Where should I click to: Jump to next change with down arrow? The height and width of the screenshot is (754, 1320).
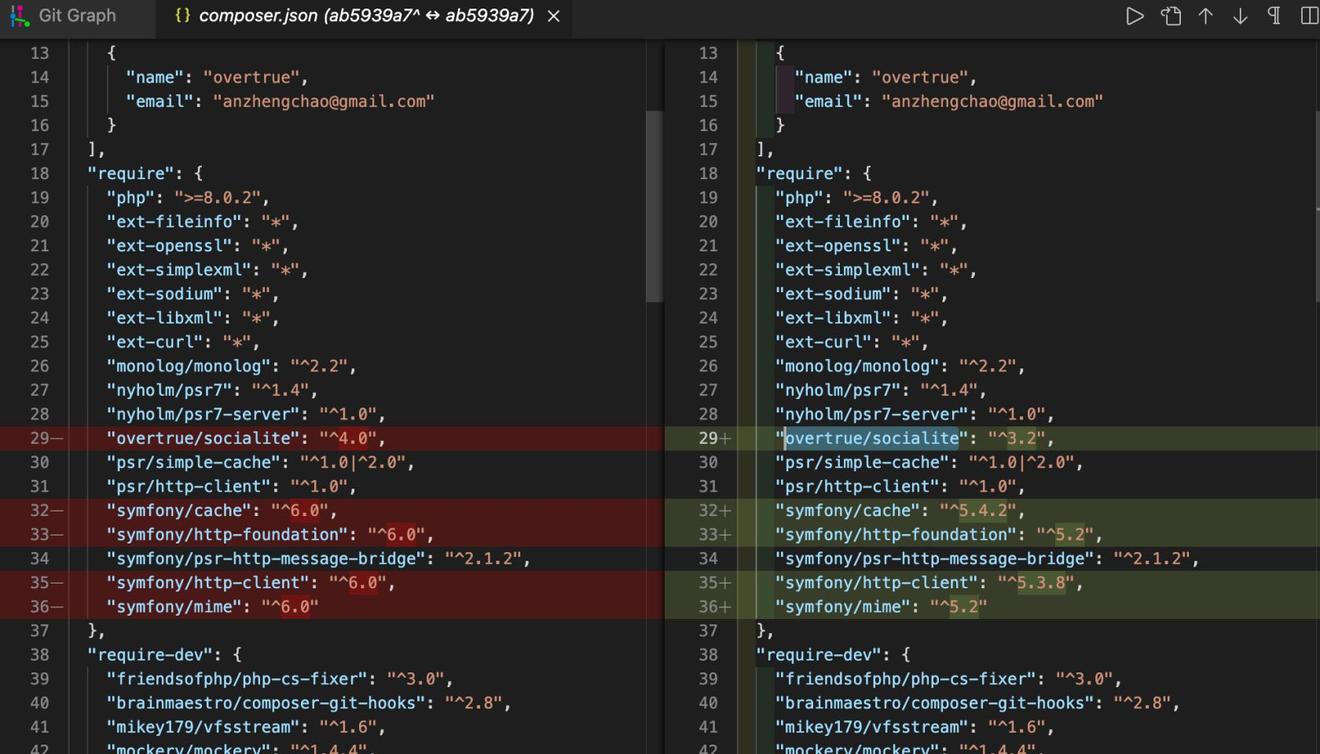click(1240, 16)
